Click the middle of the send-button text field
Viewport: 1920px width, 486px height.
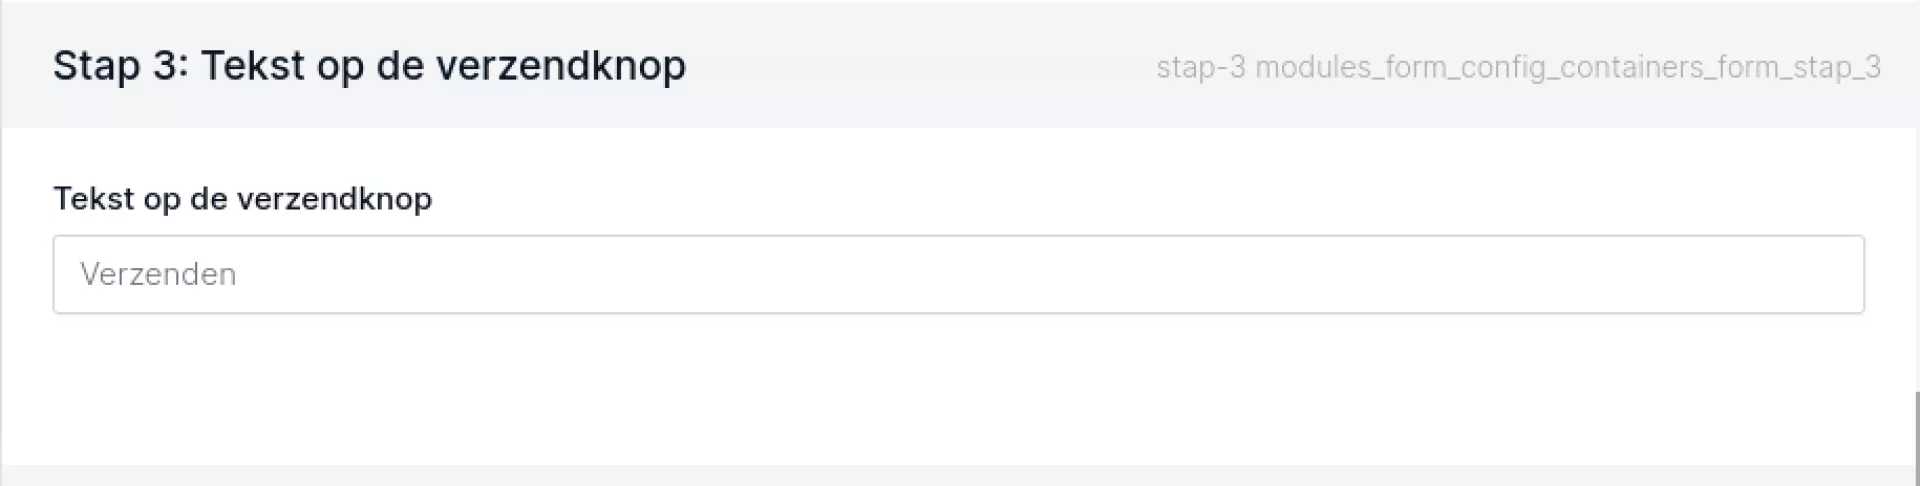958,274
